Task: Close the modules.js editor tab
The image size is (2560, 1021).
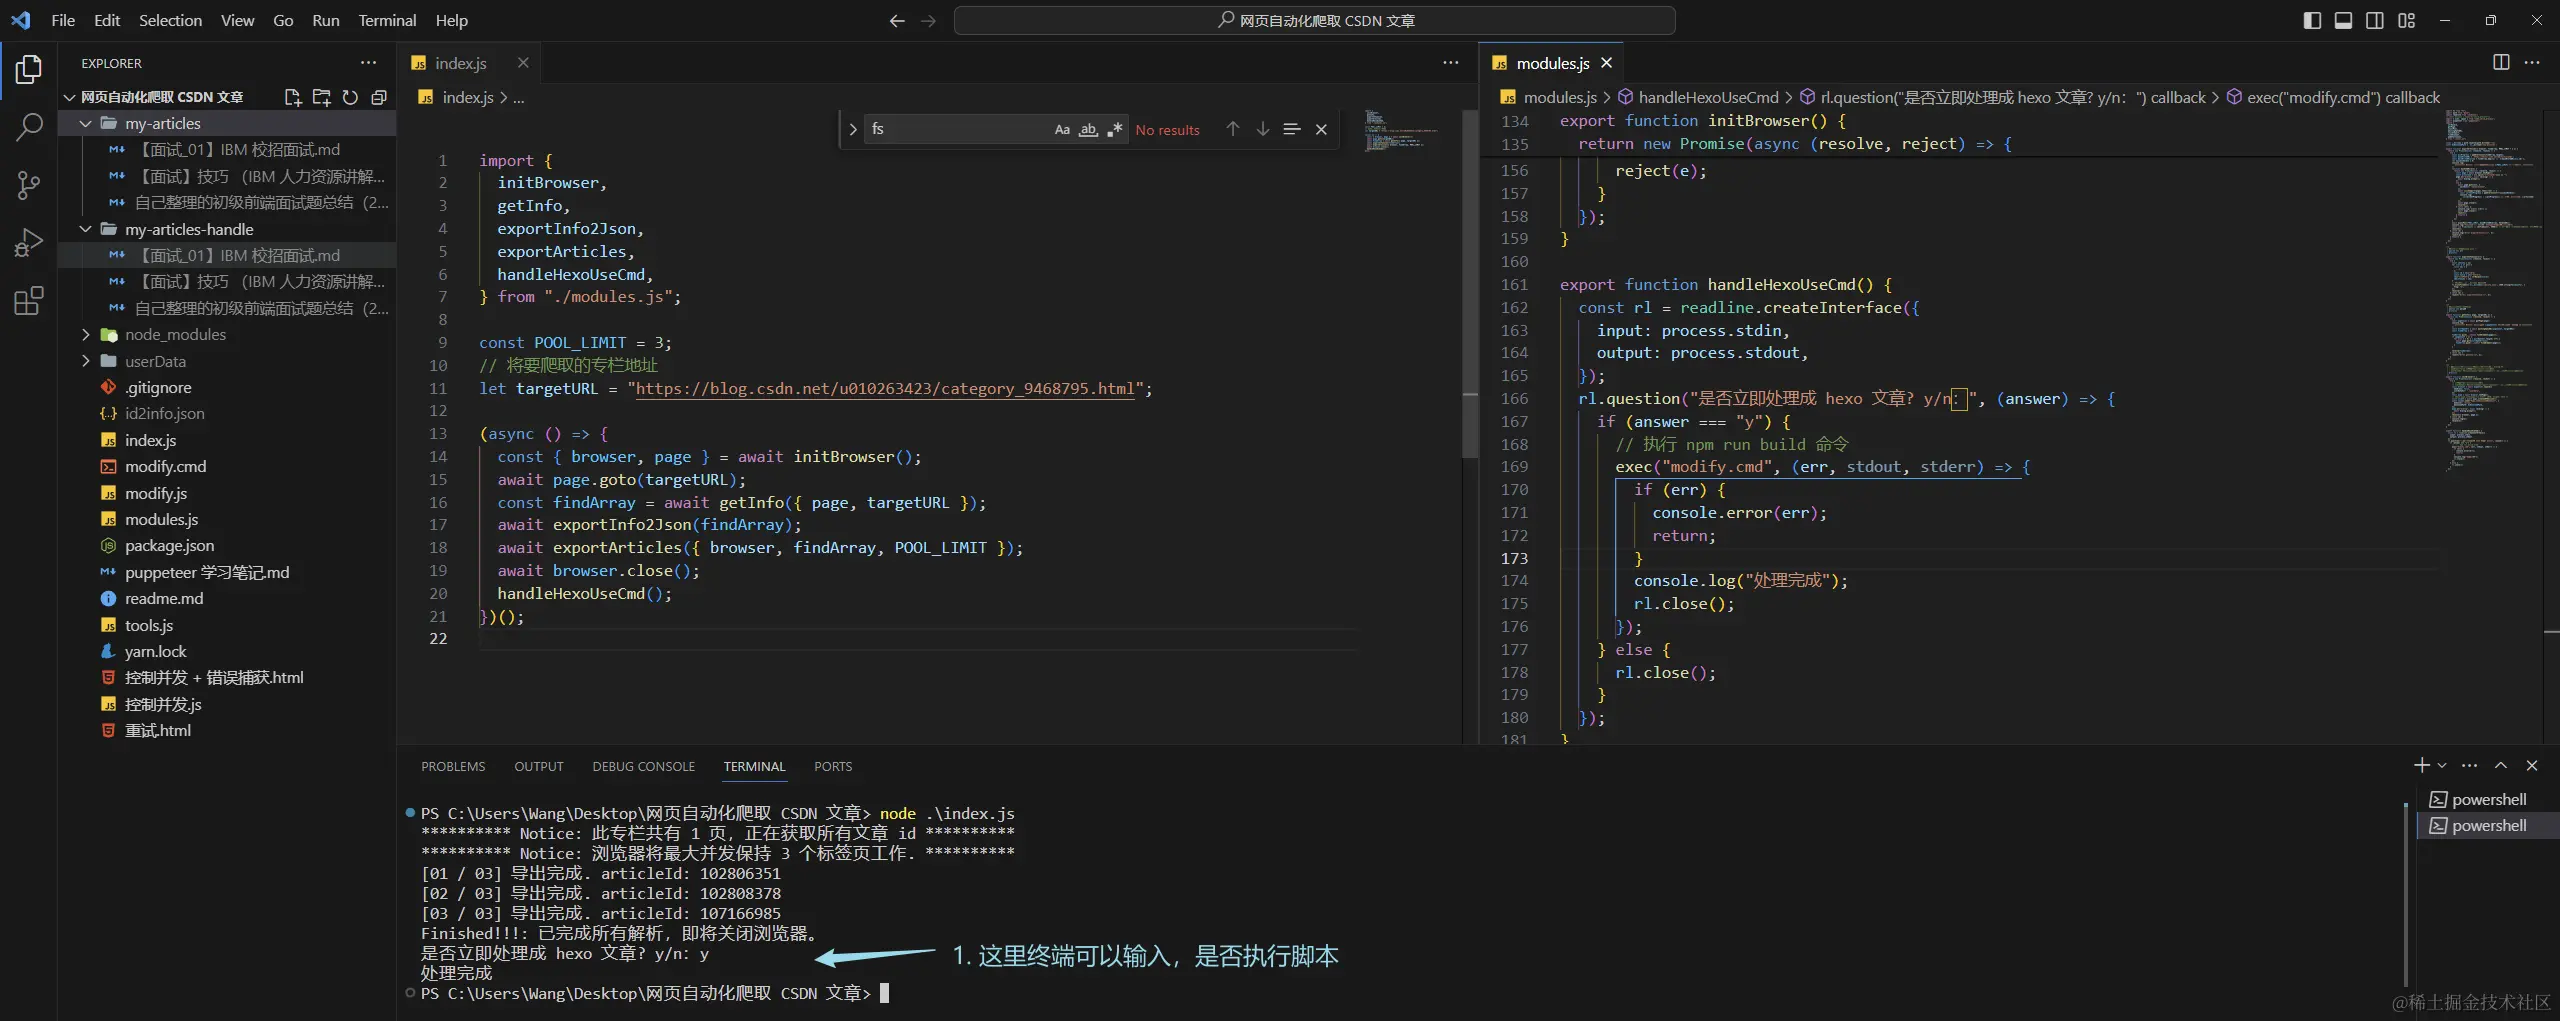Action: tap(1606, 63)
